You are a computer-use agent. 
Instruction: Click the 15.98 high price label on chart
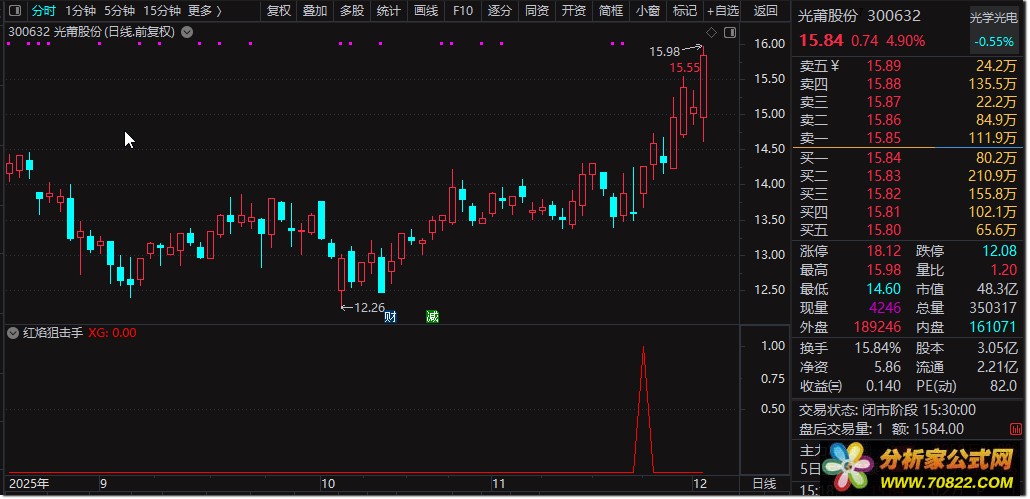click(x=664, y=51)
